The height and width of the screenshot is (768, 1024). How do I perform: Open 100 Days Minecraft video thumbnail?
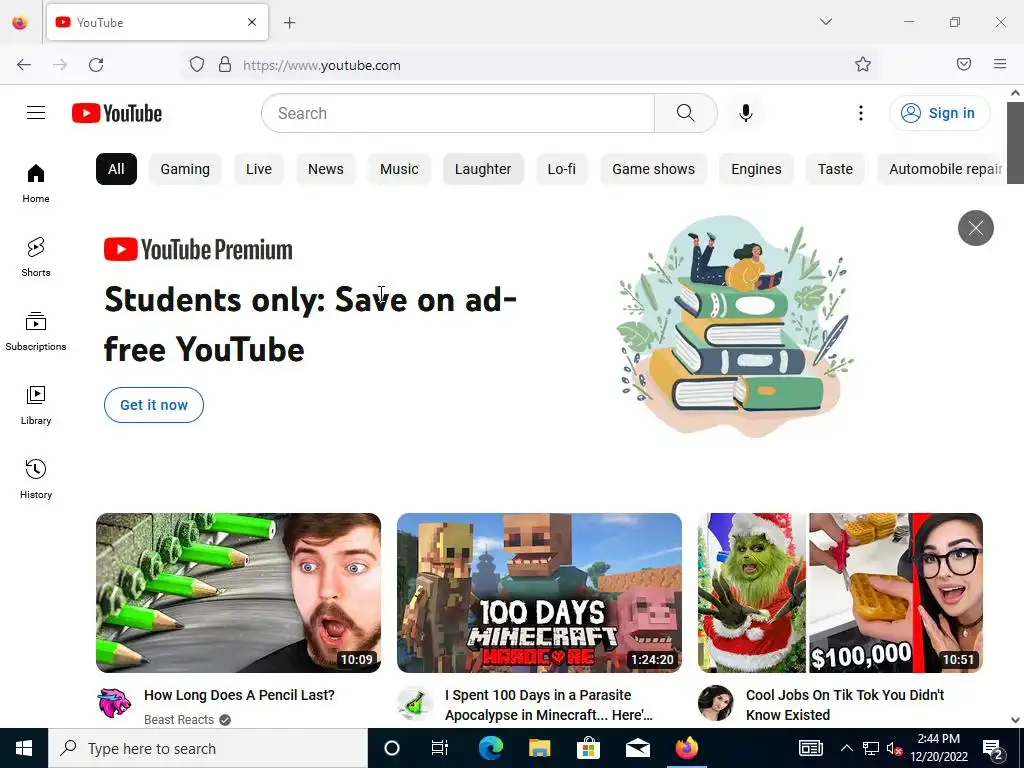539,592
